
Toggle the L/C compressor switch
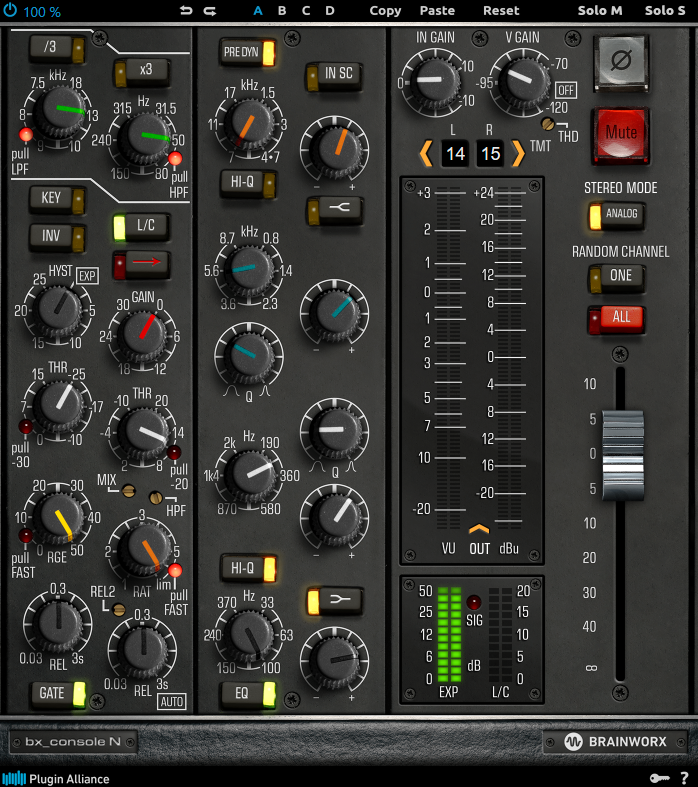click(x=142, y=227)
